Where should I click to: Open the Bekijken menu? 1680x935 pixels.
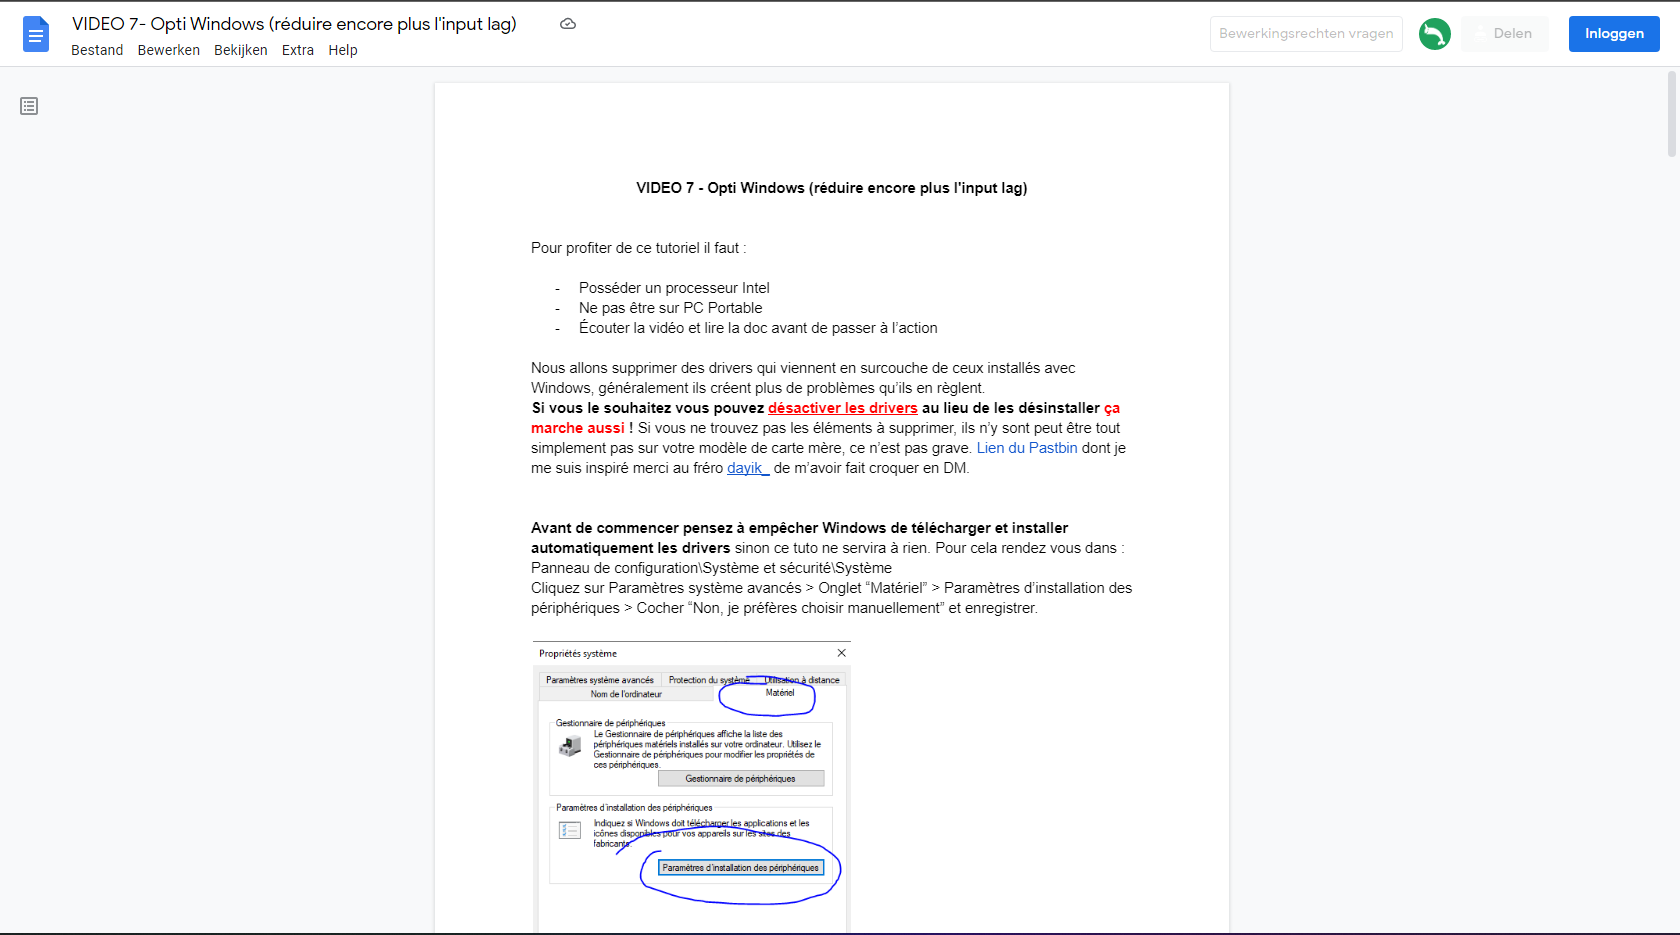240,50
